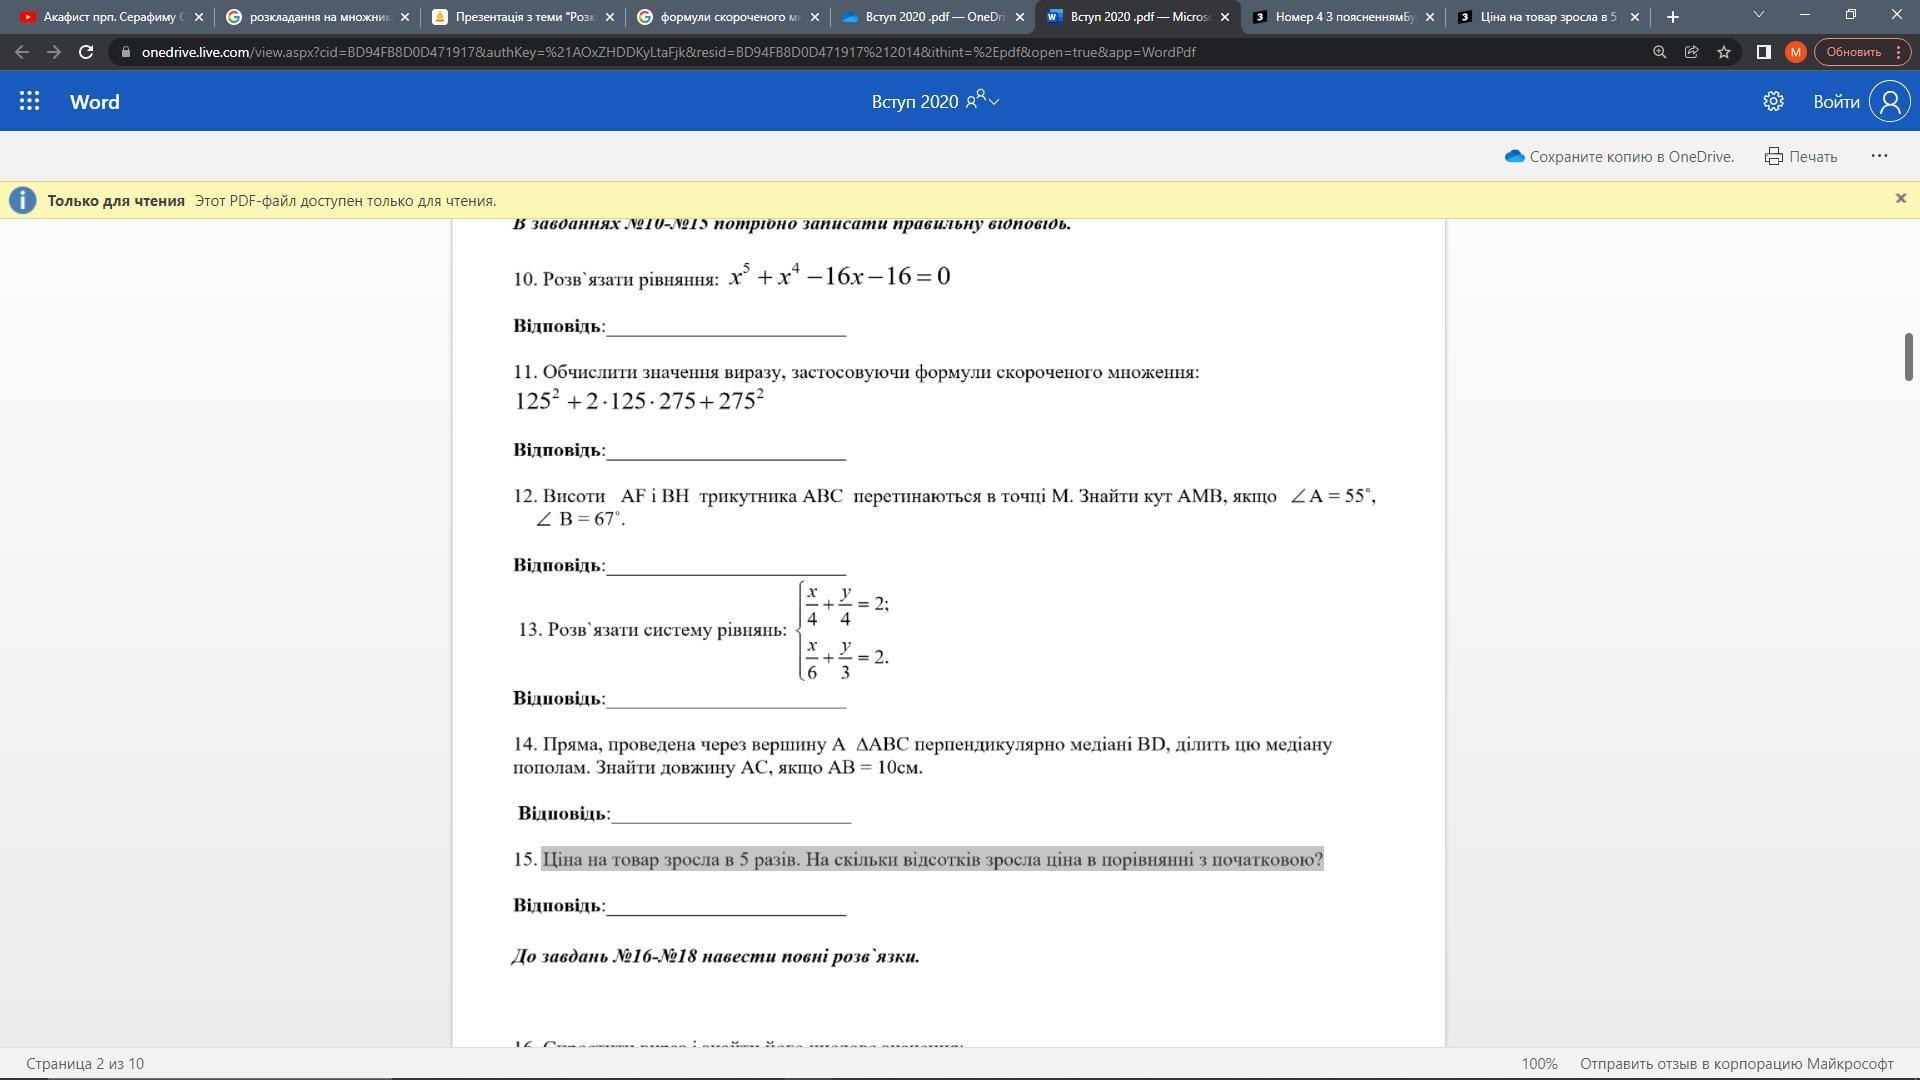
Task: Dismiss the read-only notification bar
Action: [1901, 199]
